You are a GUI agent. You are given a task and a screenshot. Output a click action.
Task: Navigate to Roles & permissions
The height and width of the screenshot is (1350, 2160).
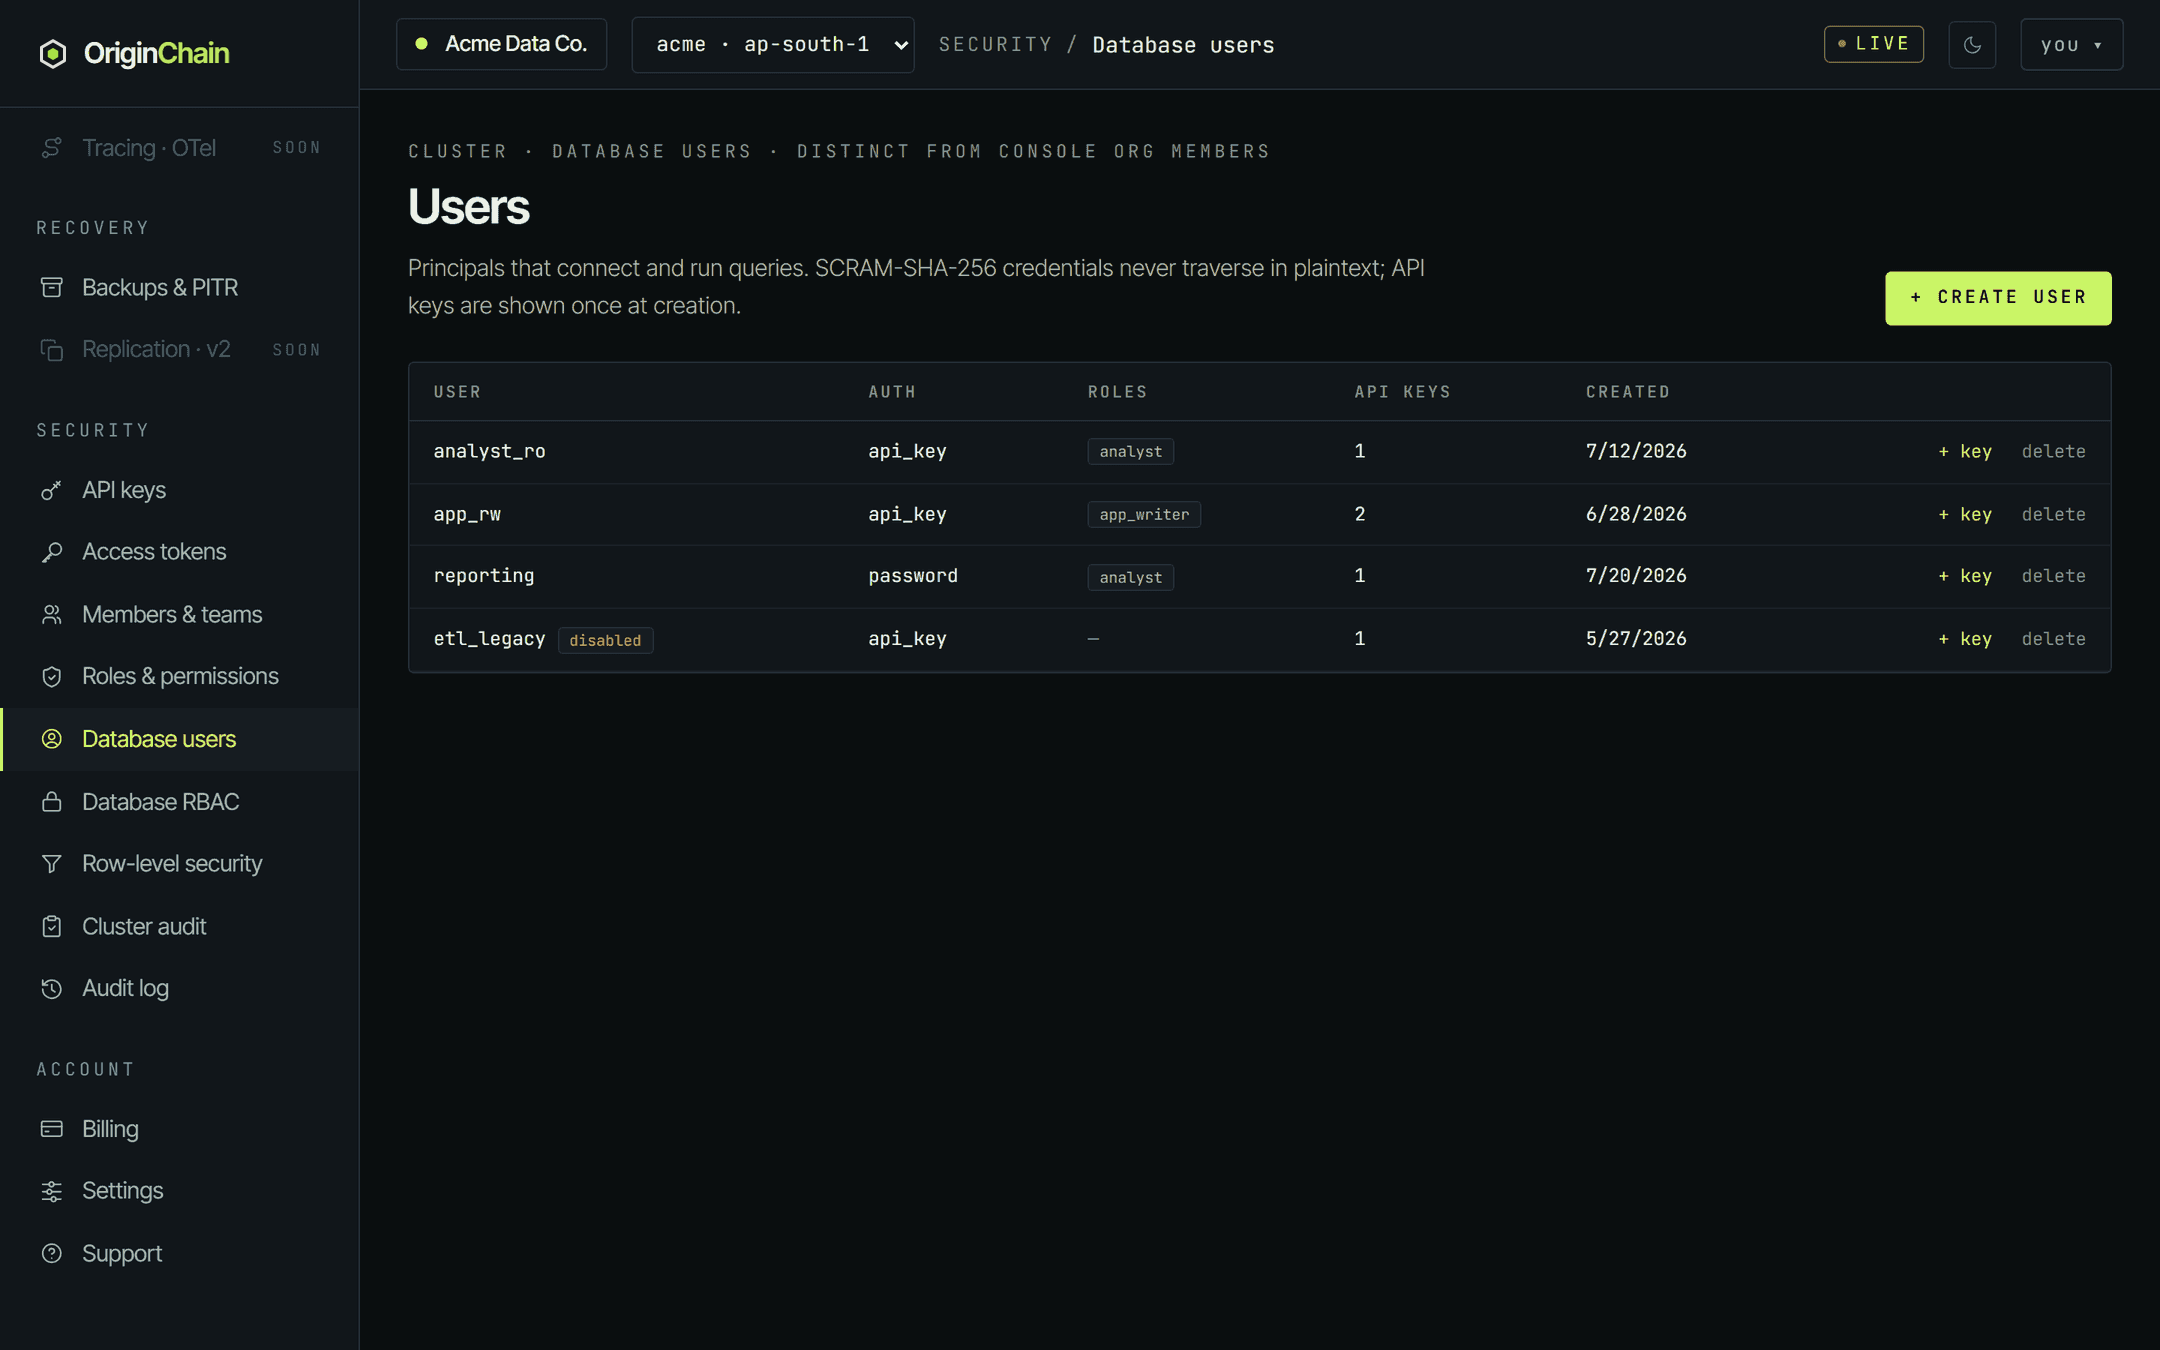pos(180,677)
